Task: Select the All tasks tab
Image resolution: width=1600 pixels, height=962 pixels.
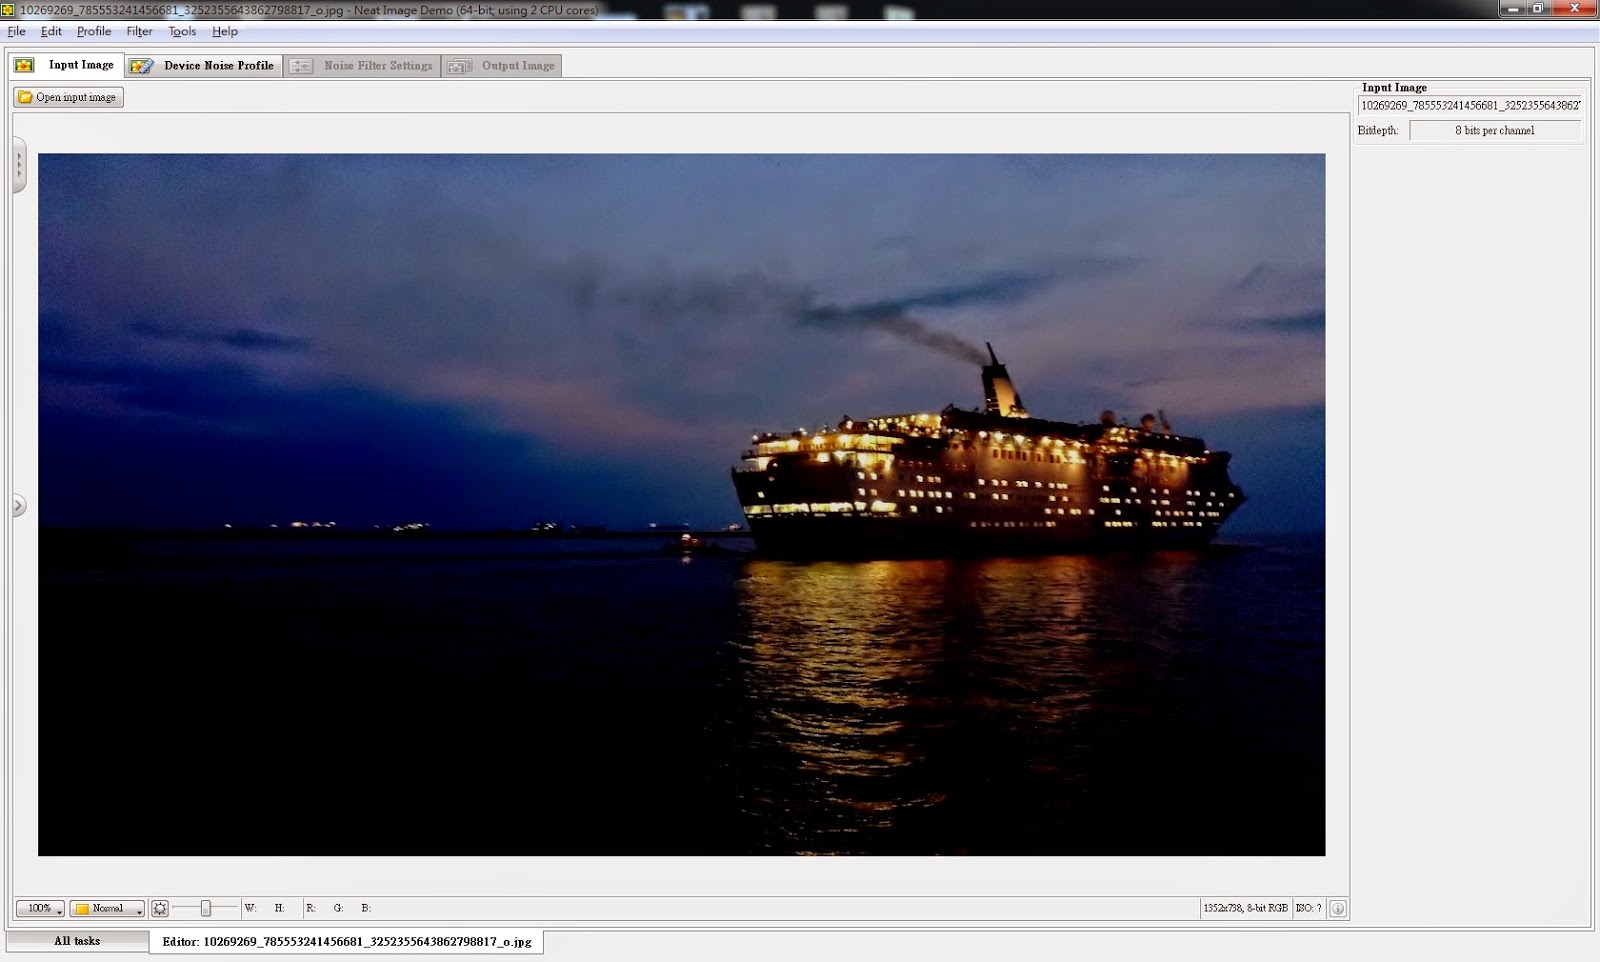Action: [x=77, y=941]
